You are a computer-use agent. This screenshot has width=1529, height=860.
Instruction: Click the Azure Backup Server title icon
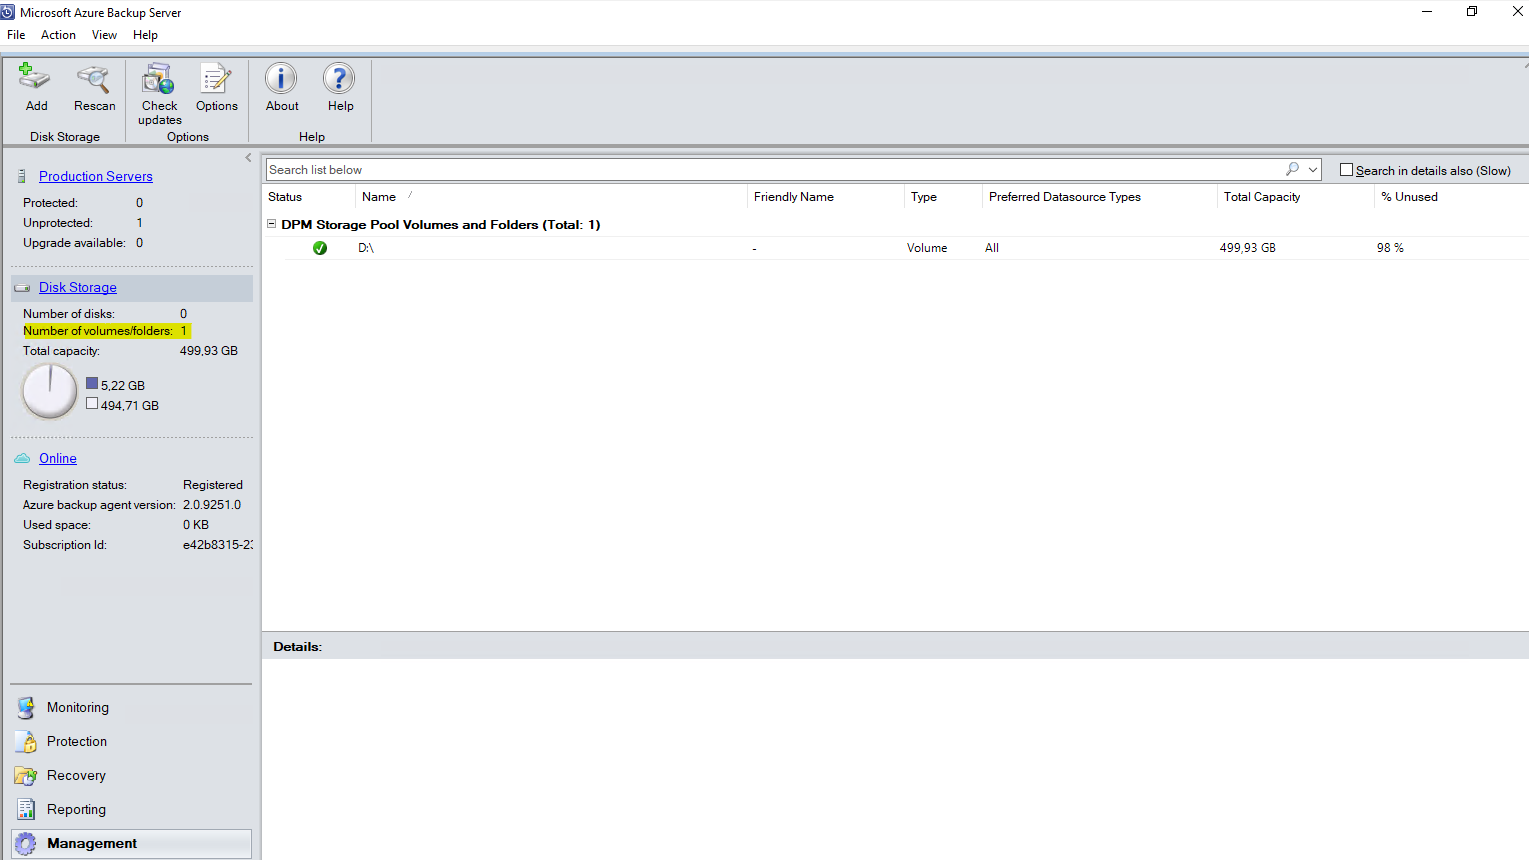(8, 13)
